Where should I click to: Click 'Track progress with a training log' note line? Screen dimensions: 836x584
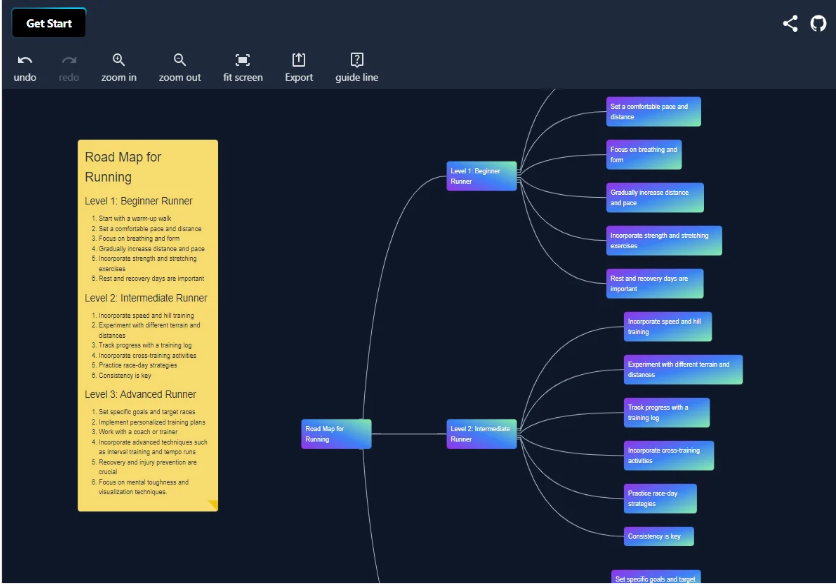pyautogui.click(x=145, y=345)
